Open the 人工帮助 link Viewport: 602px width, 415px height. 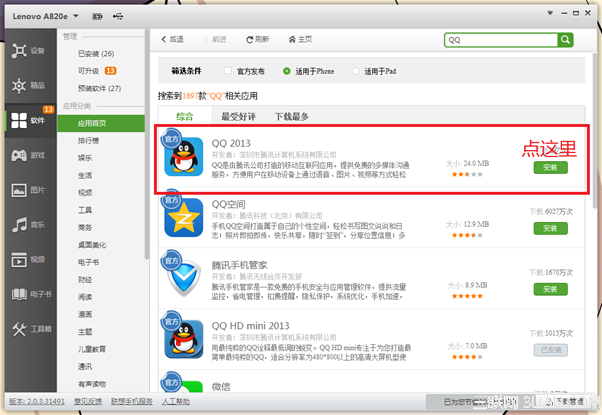click(x=176, y=402)
